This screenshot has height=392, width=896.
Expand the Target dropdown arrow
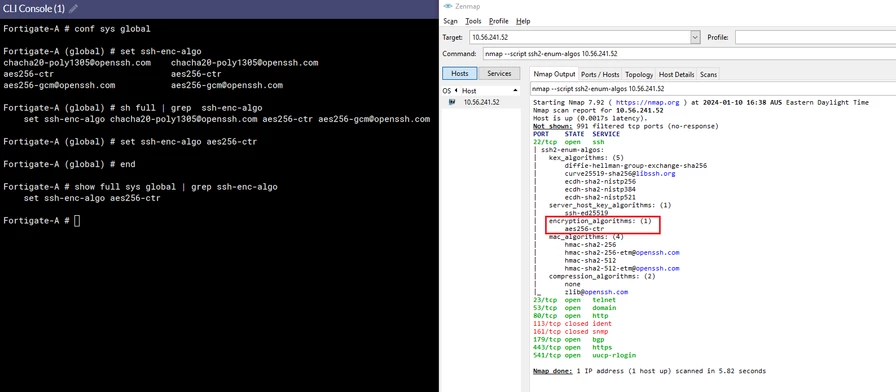pos(695,38)
